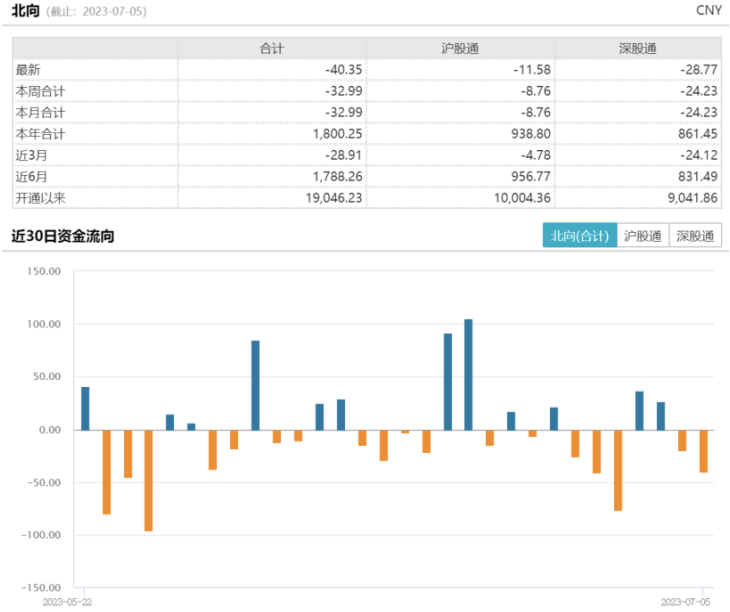The width and height of the screenshot is (730, 612).
Task: Click the CNY currency label
Action: [x=709, y=10]
